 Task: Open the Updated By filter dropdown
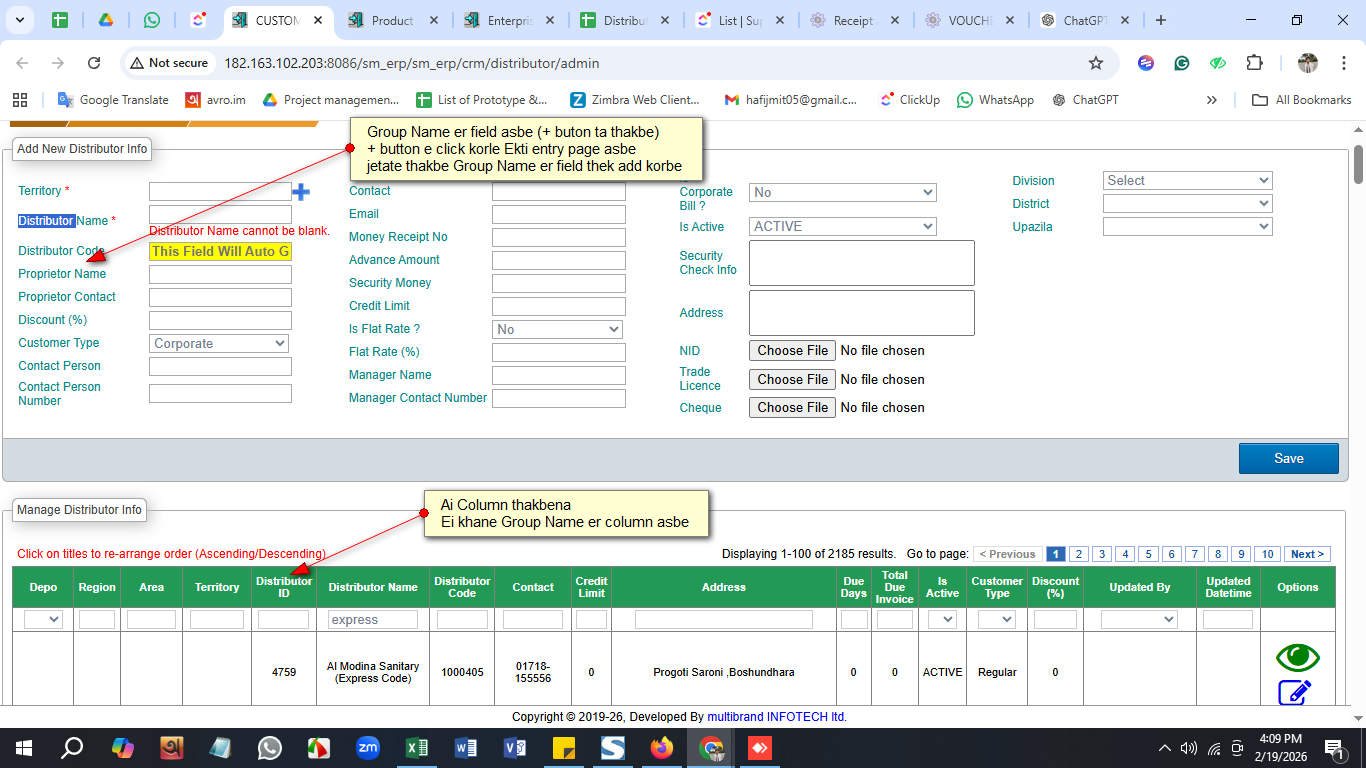tap(1139, 620)
